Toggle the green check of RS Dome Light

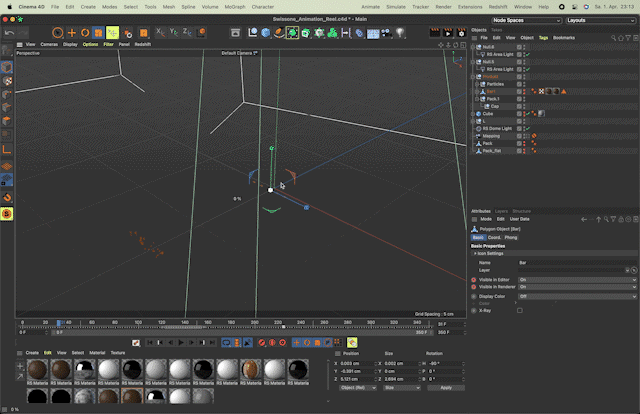(528, 129)
